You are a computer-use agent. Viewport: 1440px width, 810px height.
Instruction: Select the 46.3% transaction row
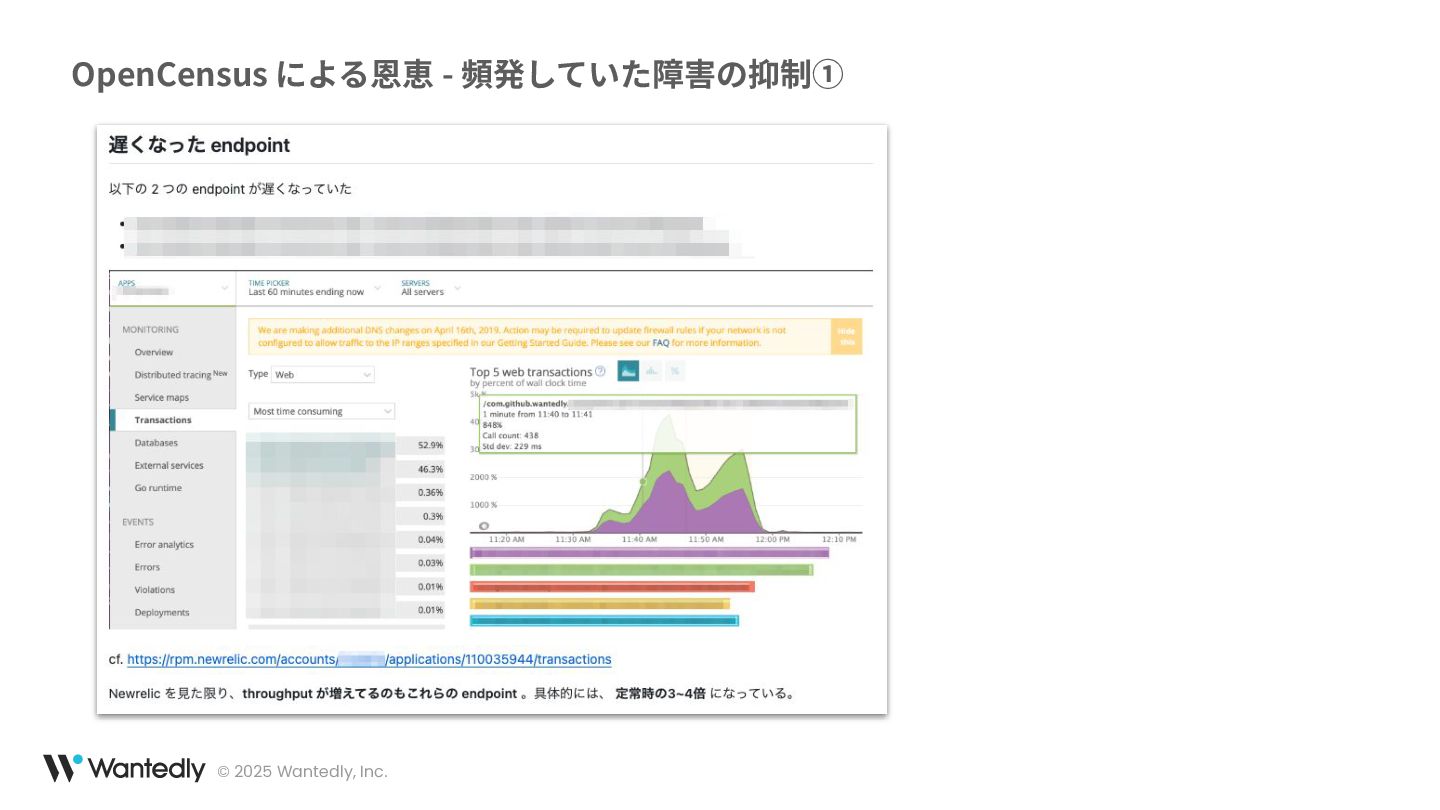345,469
